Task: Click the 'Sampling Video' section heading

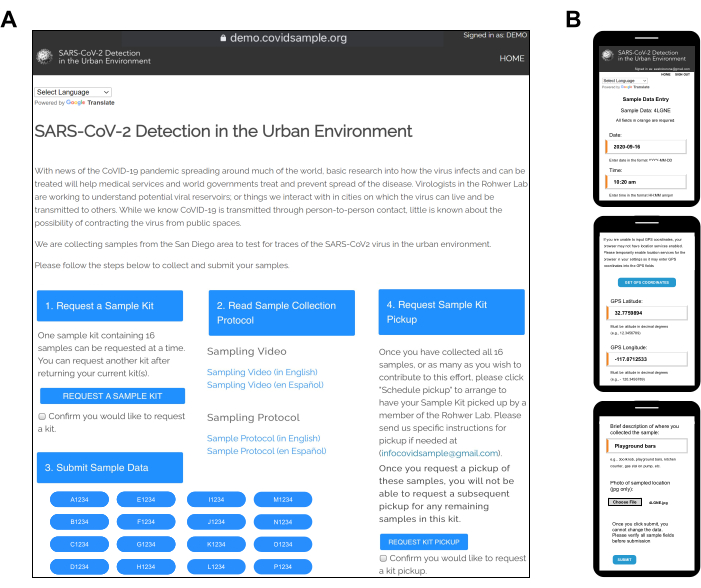Action: click(247, 351)
